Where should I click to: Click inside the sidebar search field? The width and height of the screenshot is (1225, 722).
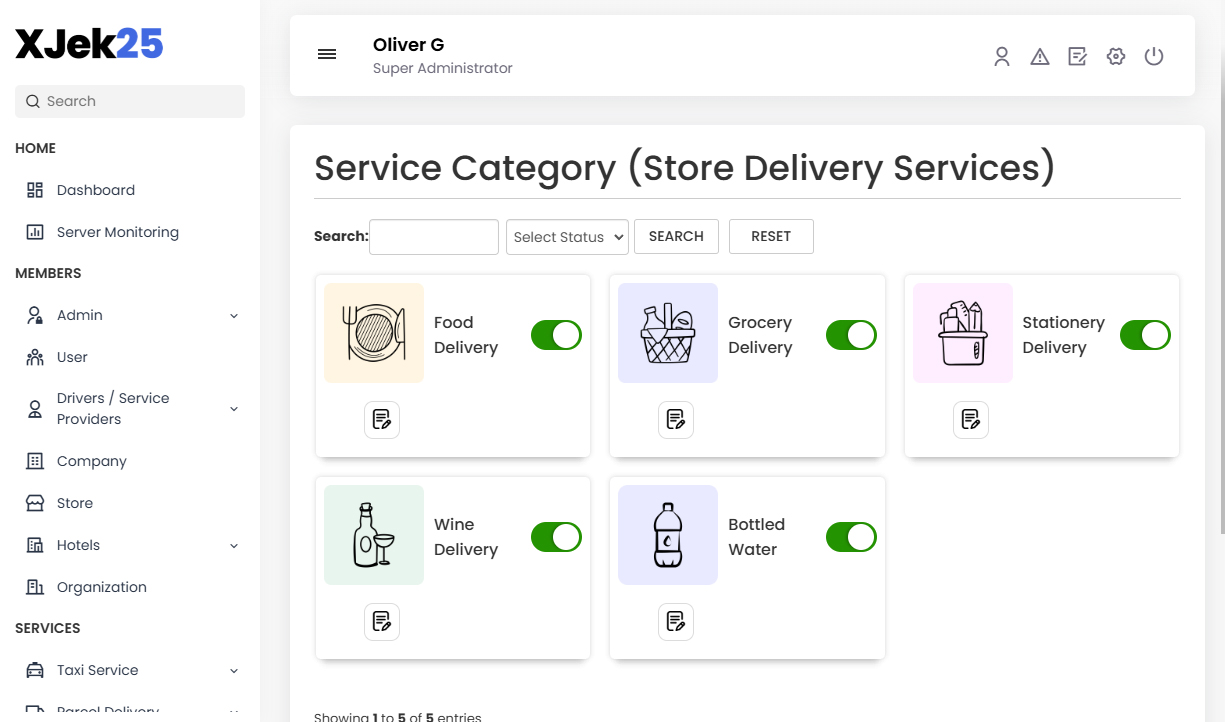pyautogui.click(x=129, y=101)
